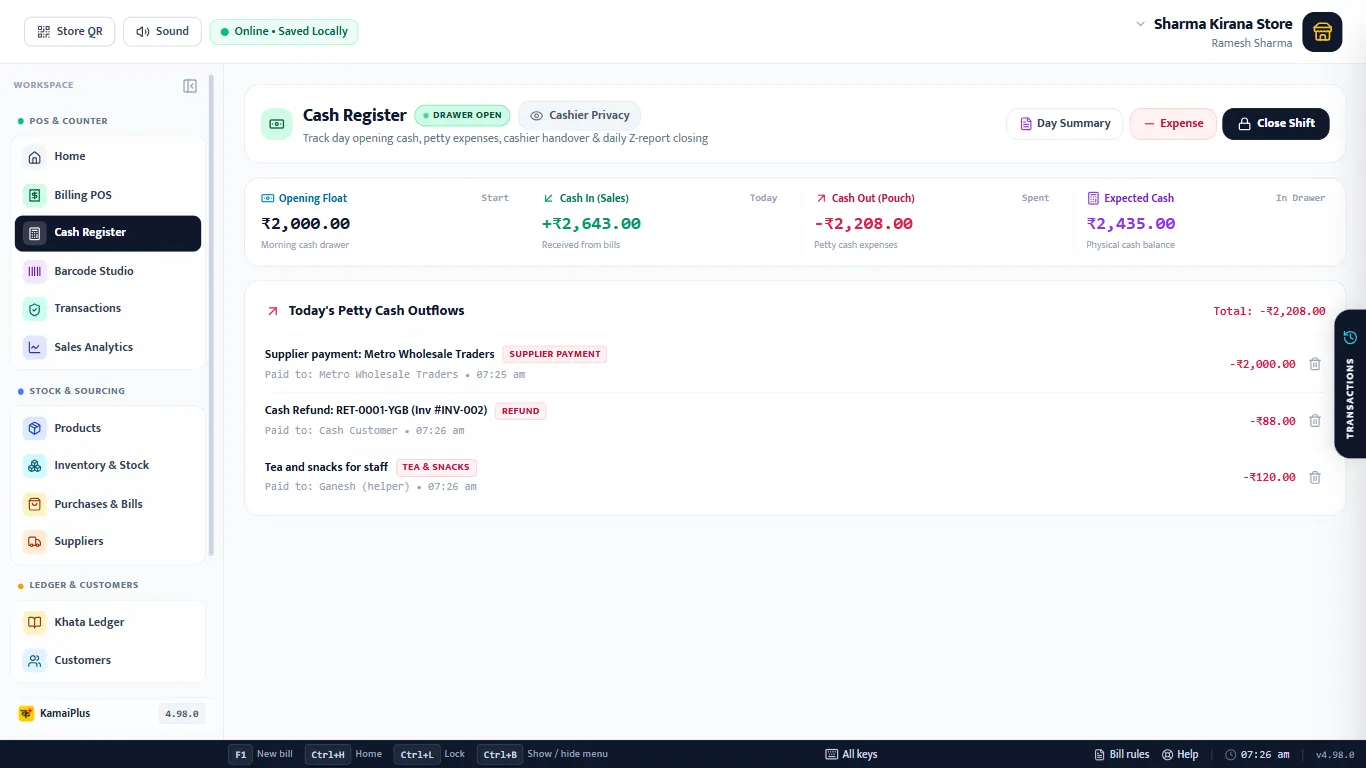
Task: Click the v4.98.0 version text in status bar
Action: (1335, 755)
